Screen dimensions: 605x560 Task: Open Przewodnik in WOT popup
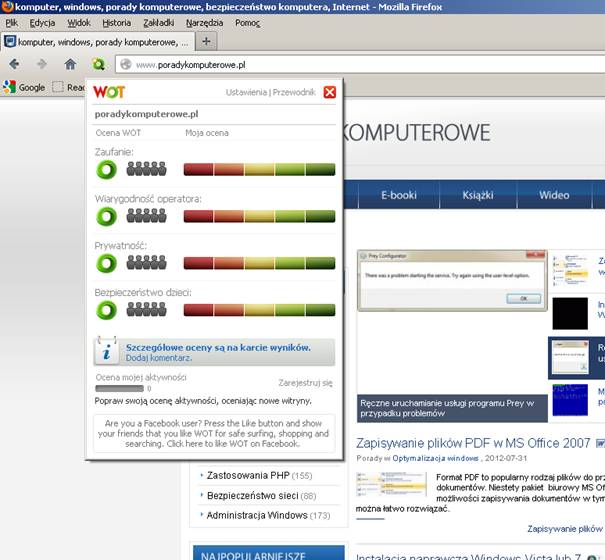(x=294, y=92)
